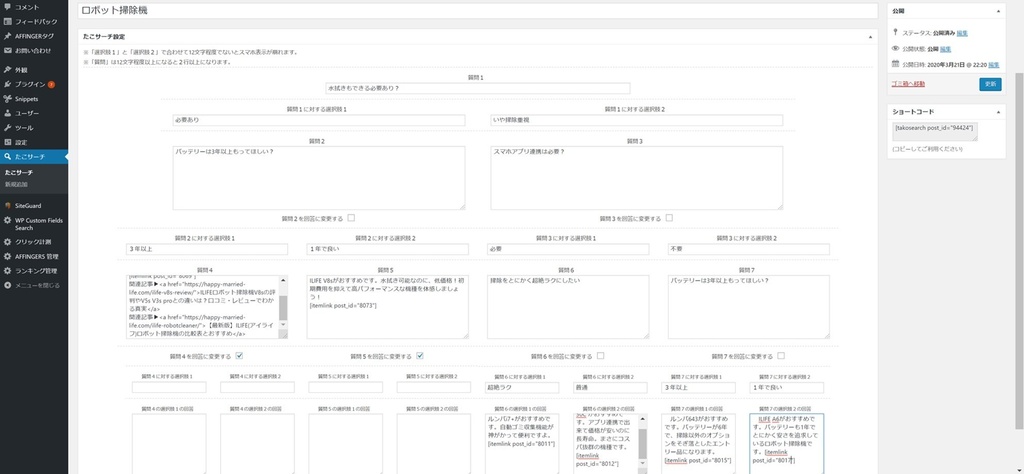Click the plugin update count badge
Image resolution: width=1024 pixels, height=474 pixels.
click(x=51, y=84)
